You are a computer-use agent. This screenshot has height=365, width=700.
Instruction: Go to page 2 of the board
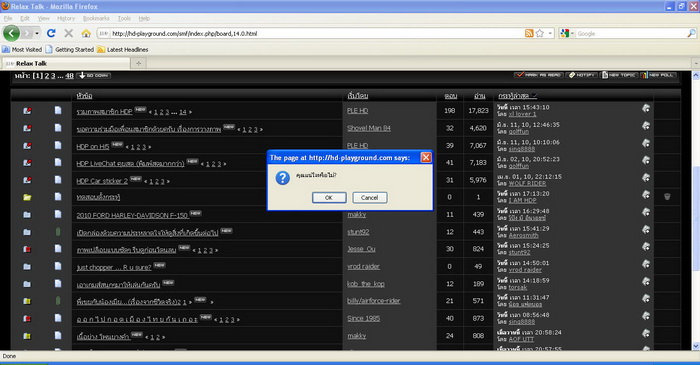click(x=46, y=76)
